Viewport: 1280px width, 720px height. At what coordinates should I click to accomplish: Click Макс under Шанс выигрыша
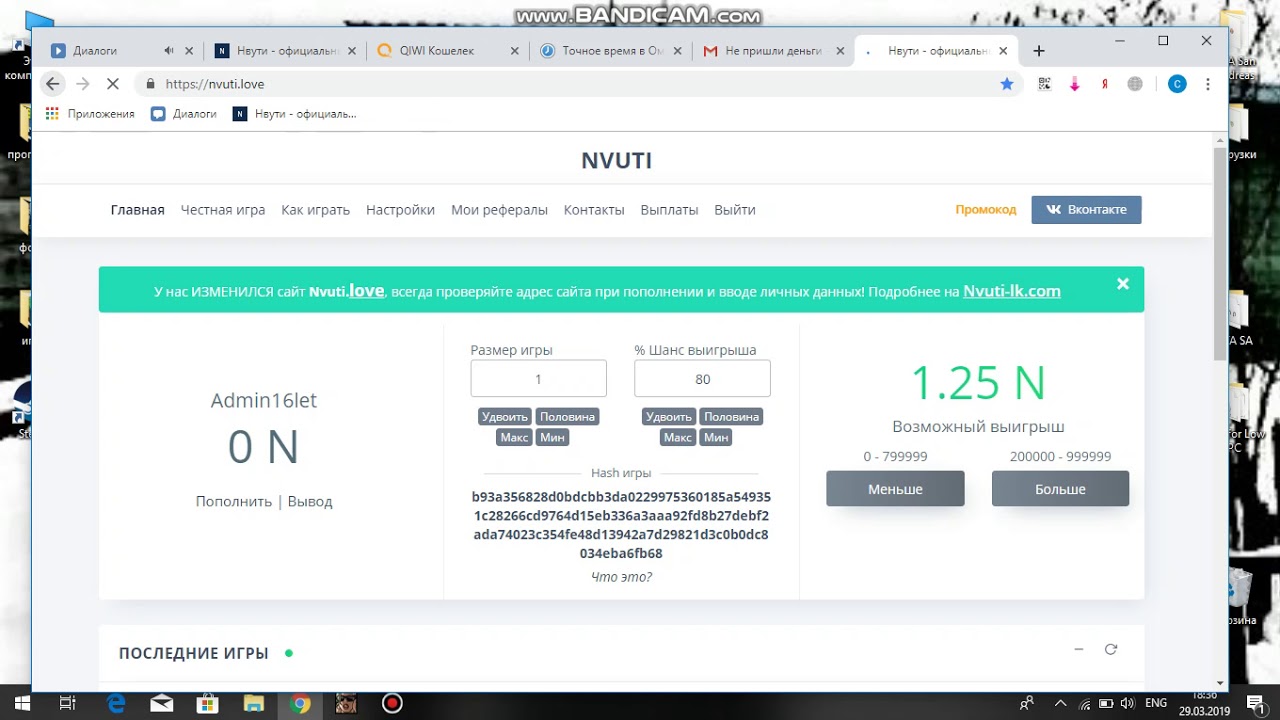[678, 437]
